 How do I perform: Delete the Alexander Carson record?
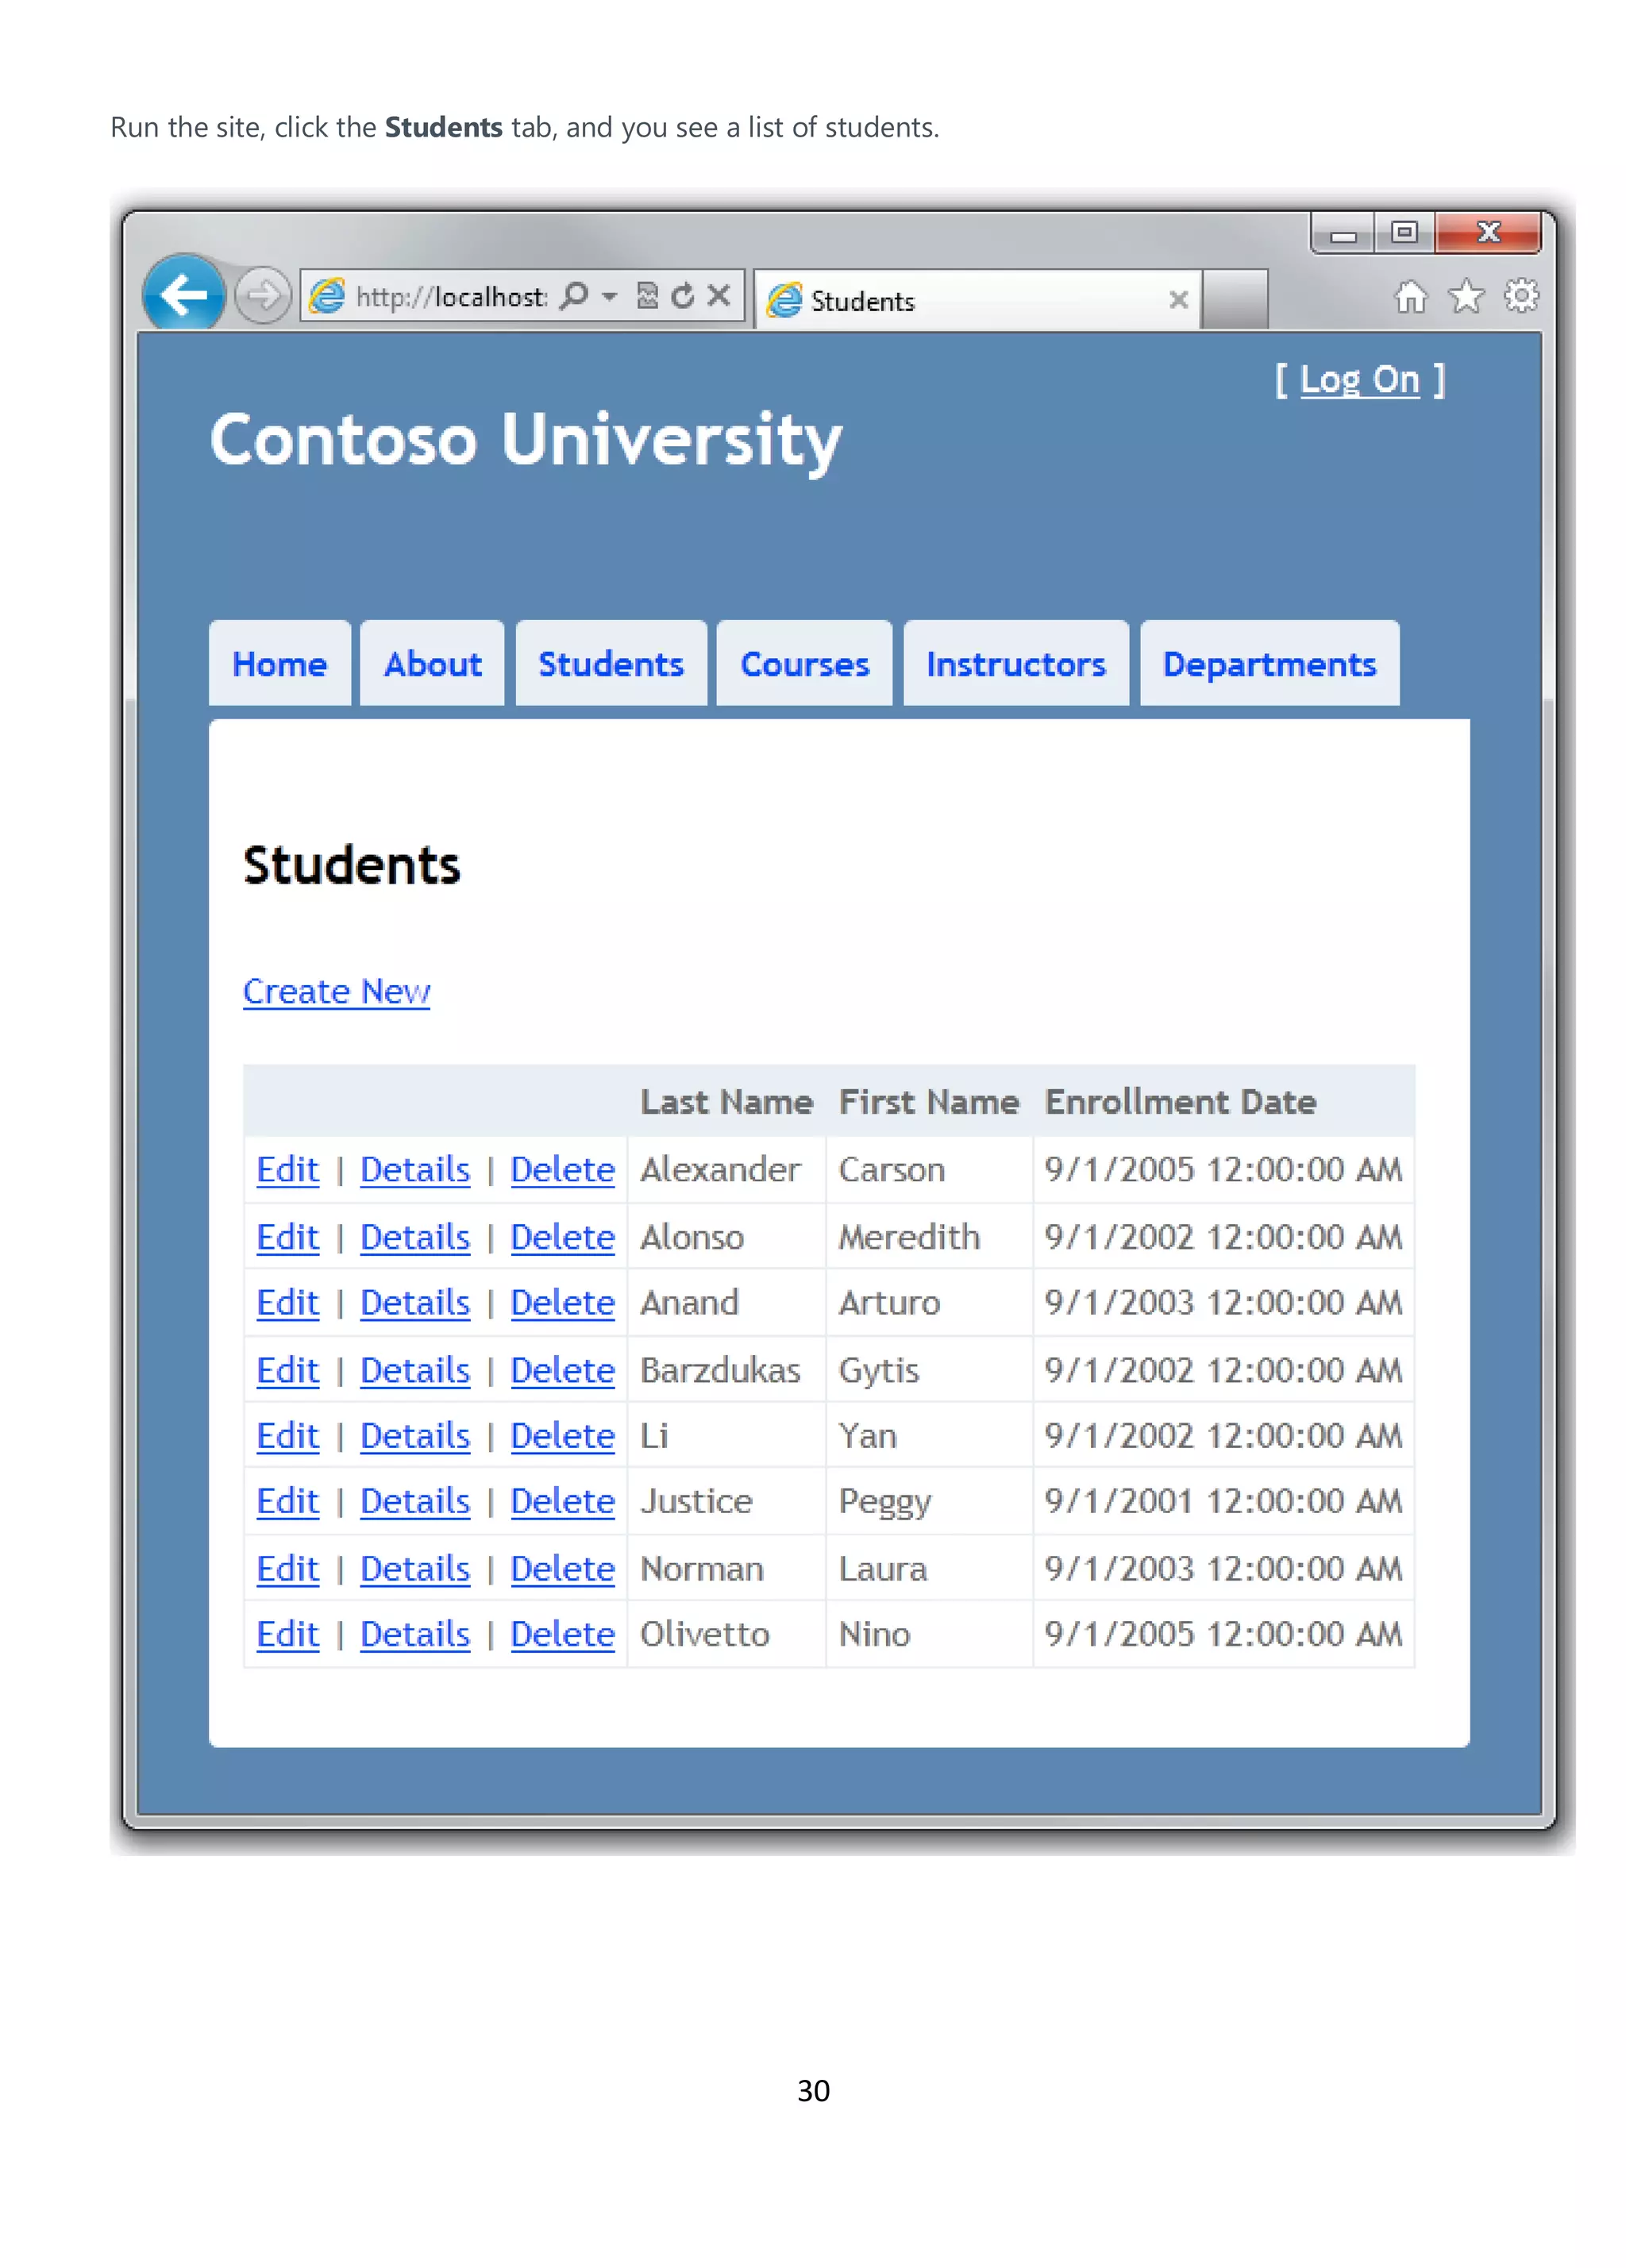tap(562, 1169)
